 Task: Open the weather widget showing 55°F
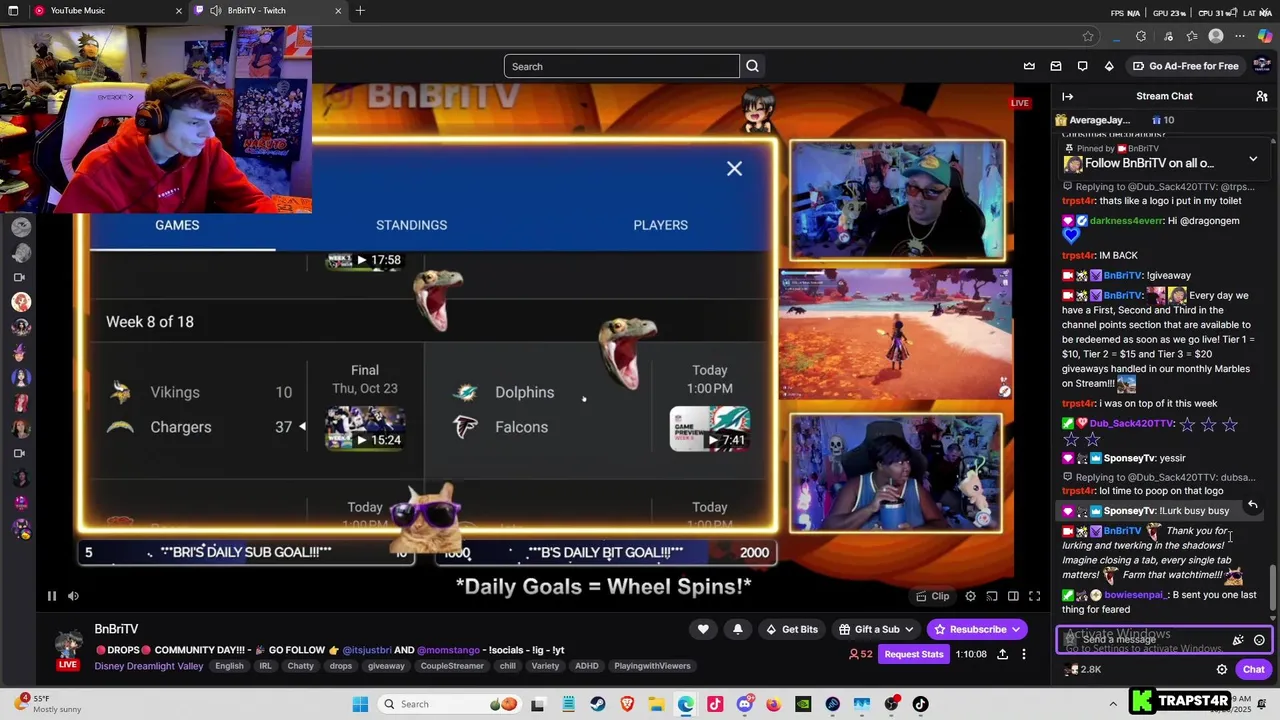[x=50, y=703]
